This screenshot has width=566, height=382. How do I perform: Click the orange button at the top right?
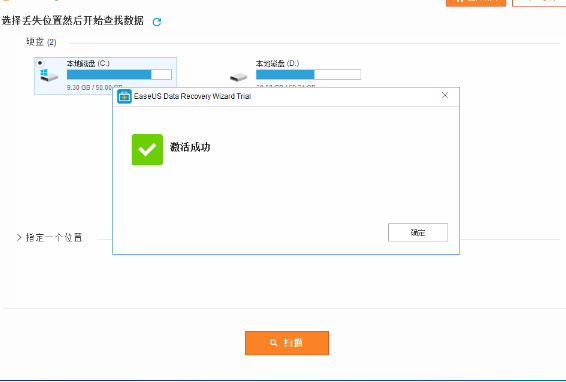coord(476,2)
